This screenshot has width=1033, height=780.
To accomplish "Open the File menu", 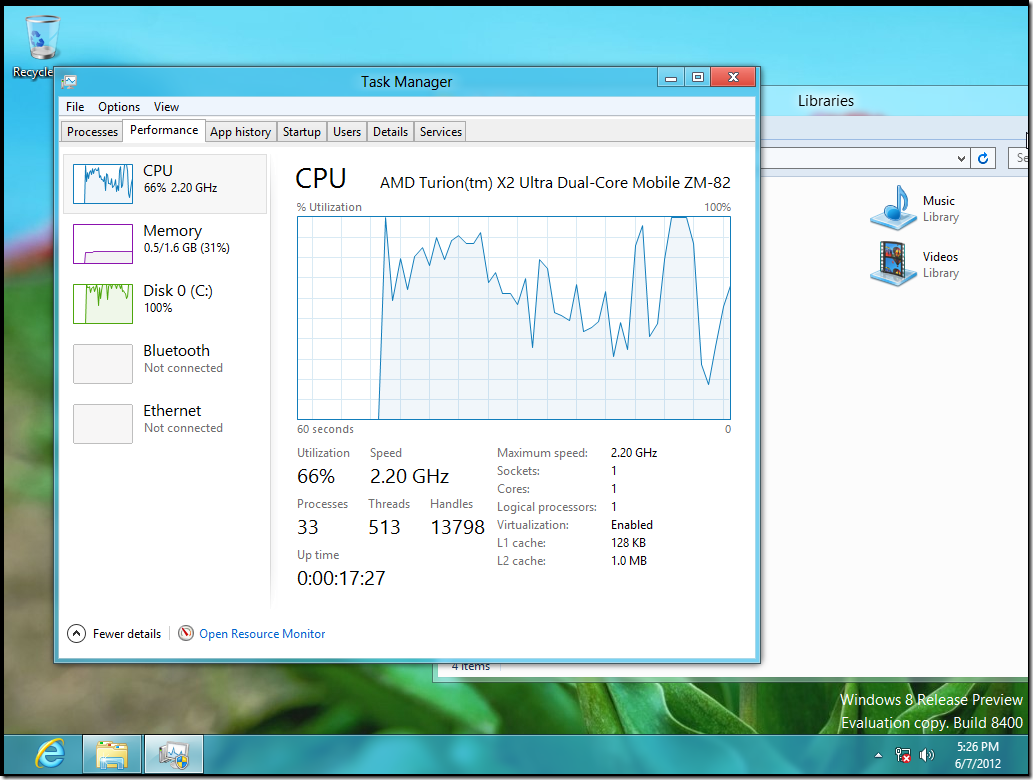I will [x=74, y=107].
